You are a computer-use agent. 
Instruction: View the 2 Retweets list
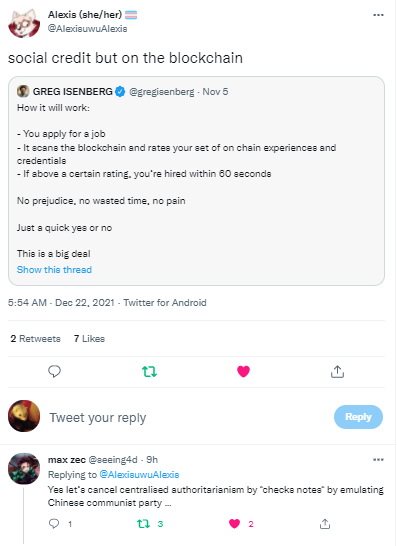tap(36, 338)
